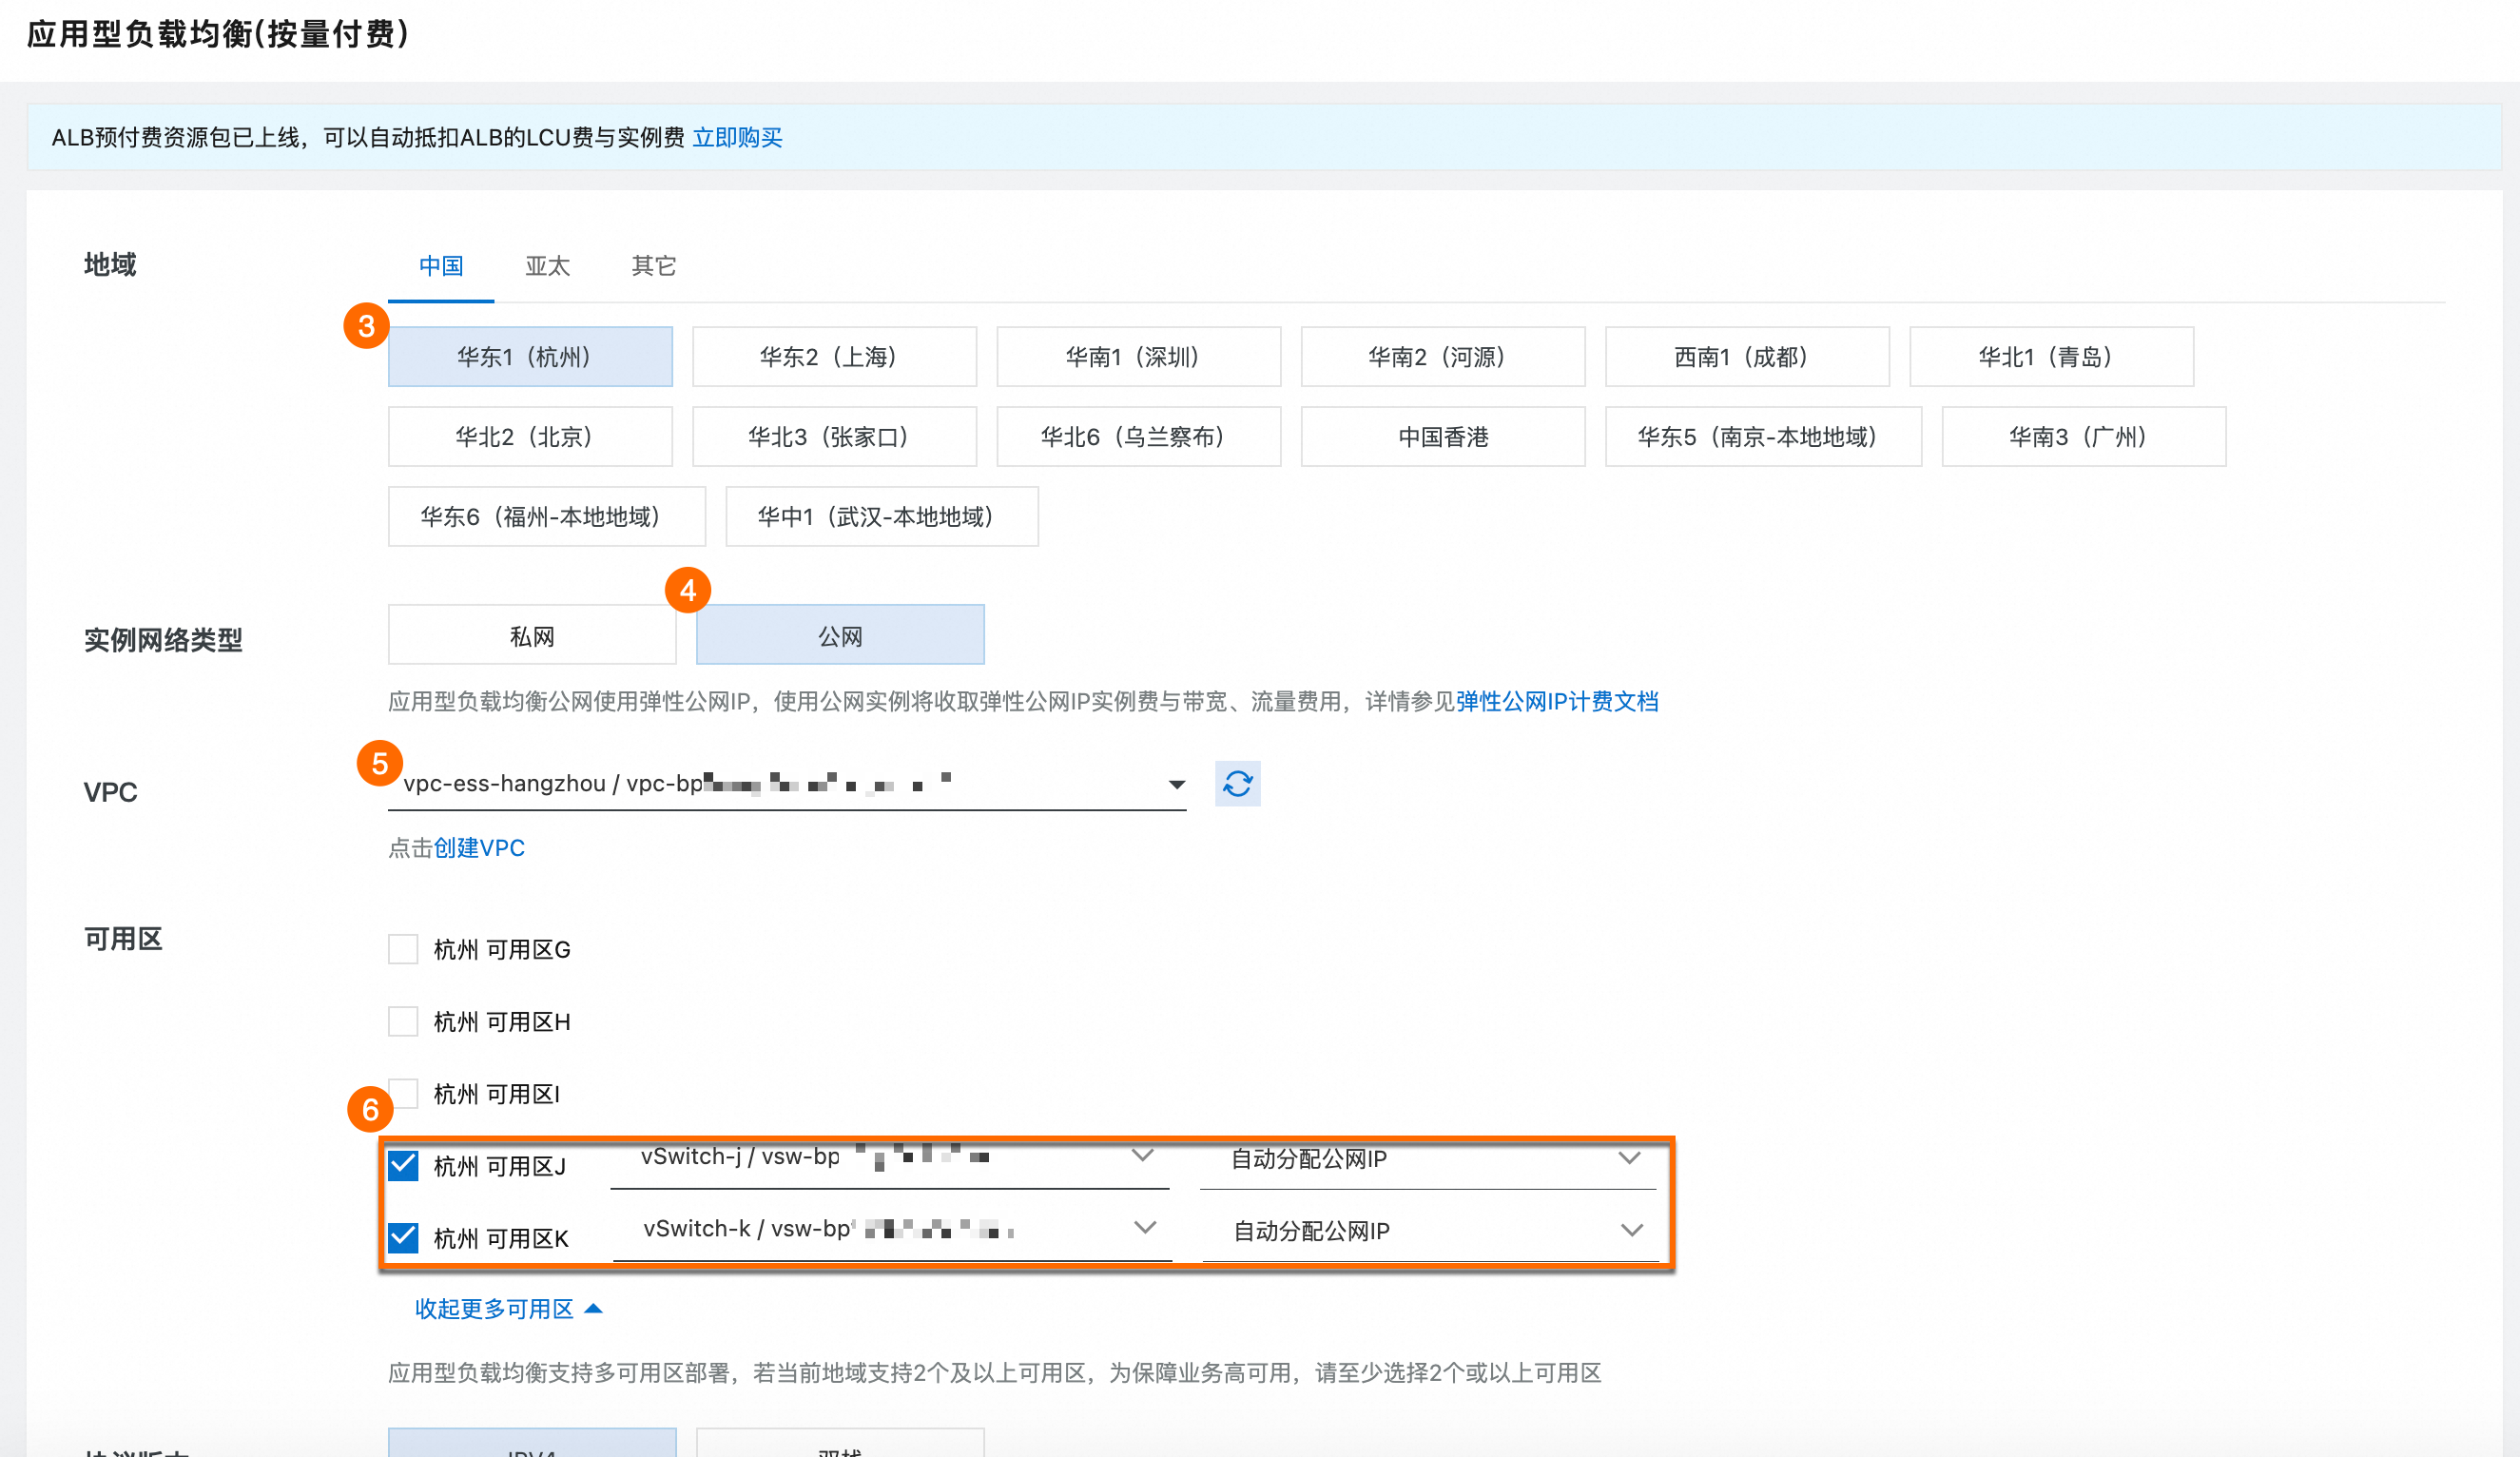Click the collapse arrow beside 收起更多可用区

(593, 1308)
